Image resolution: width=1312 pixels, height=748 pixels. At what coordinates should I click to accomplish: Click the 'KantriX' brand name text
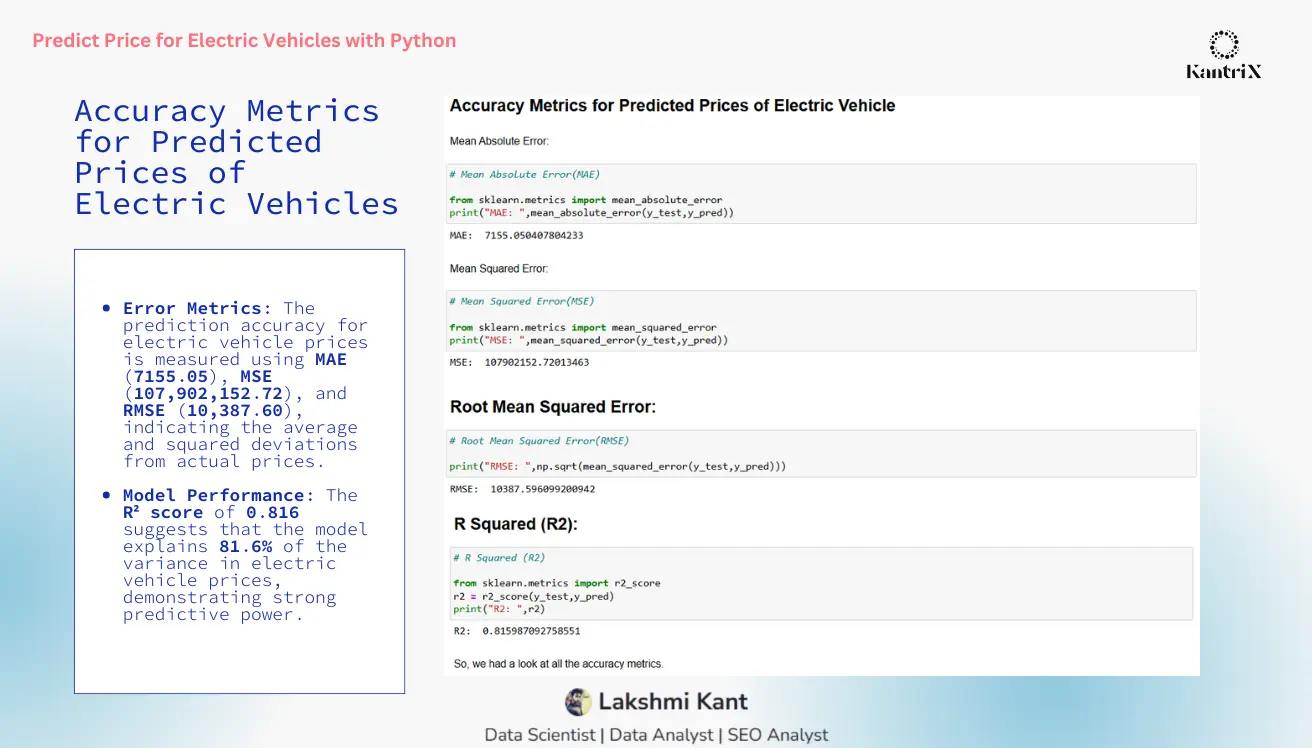pos(1224,71)
